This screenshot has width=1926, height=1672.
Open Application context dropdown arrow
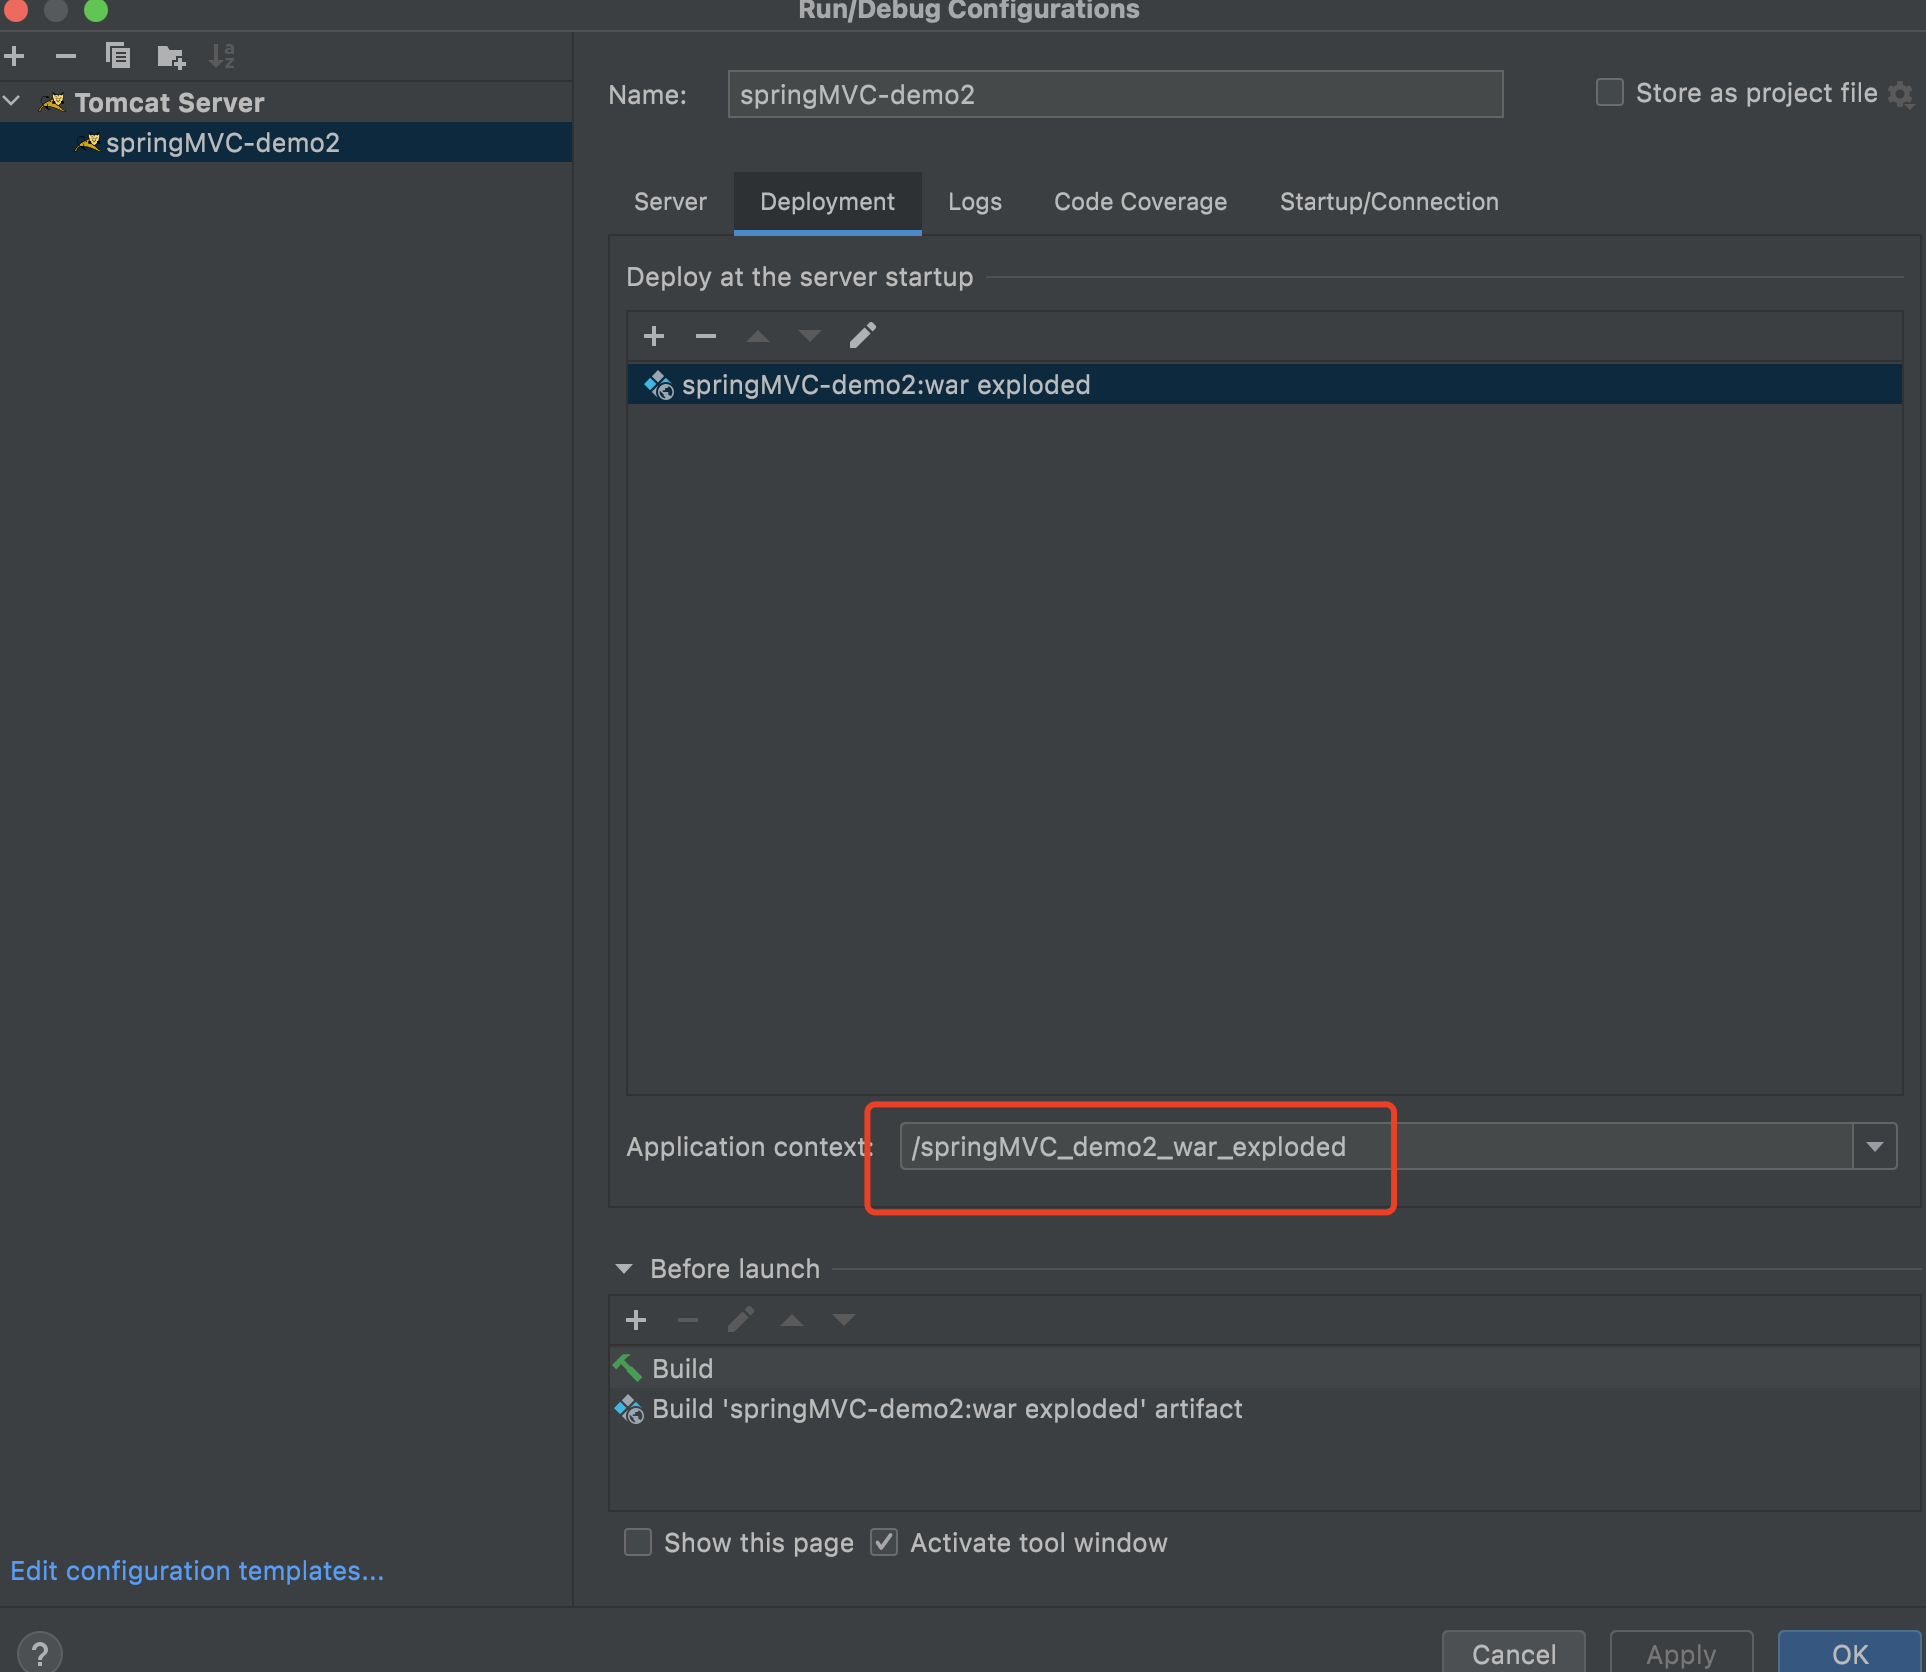(x=1875, y=1146)
